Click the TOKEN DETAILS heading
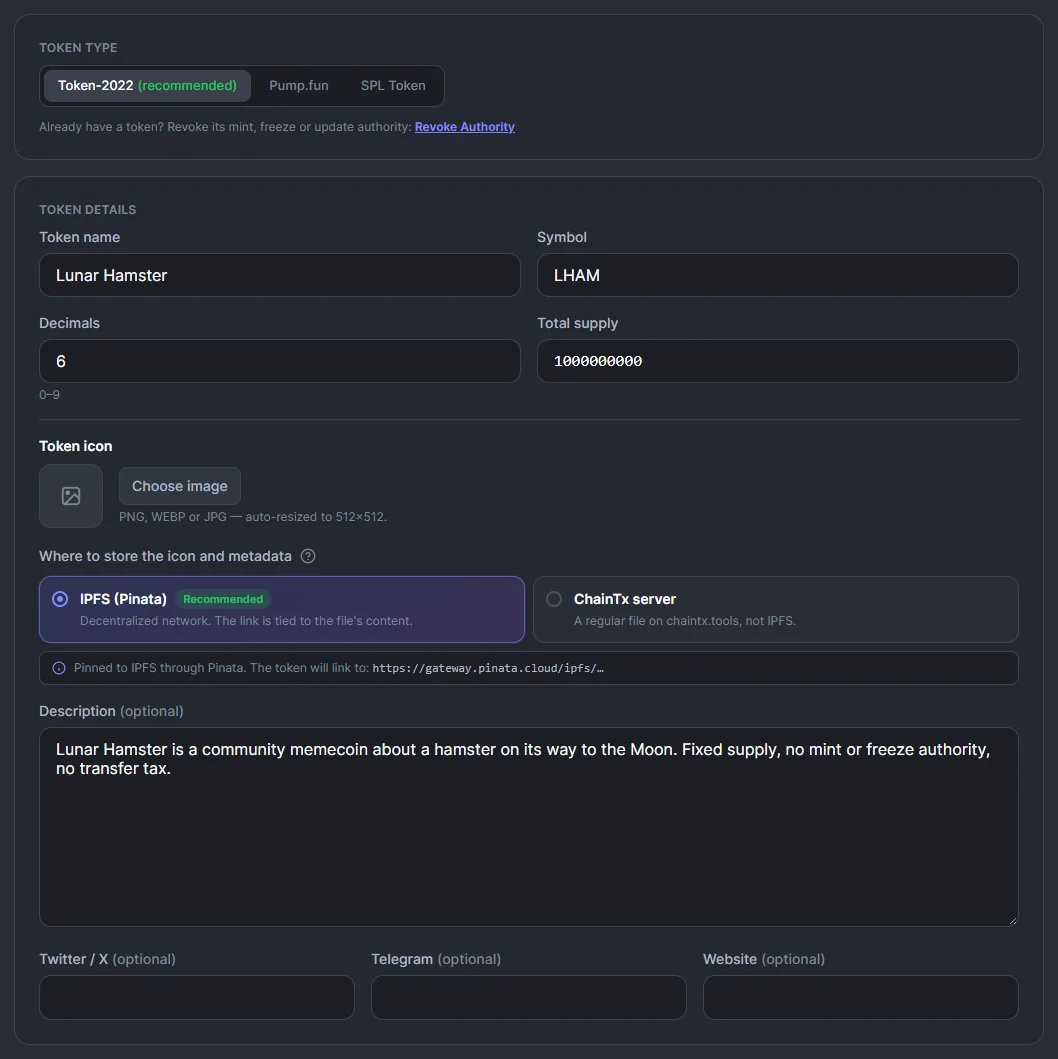Screen dimensions: 1058x1059 click(88, 210)
